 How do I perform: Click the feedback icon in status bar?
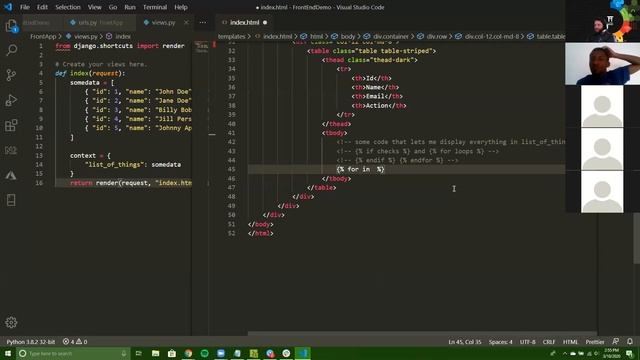[616, 342]
